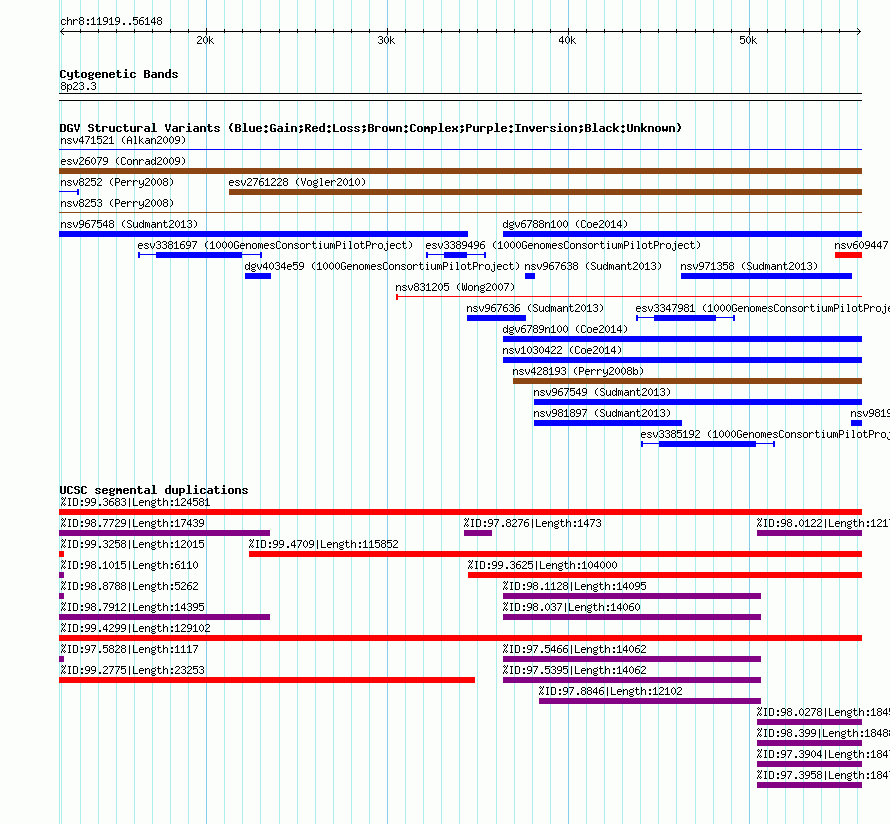
Task: Open variant nsv8252 (Perry2008) label
Action: point(117,182)
